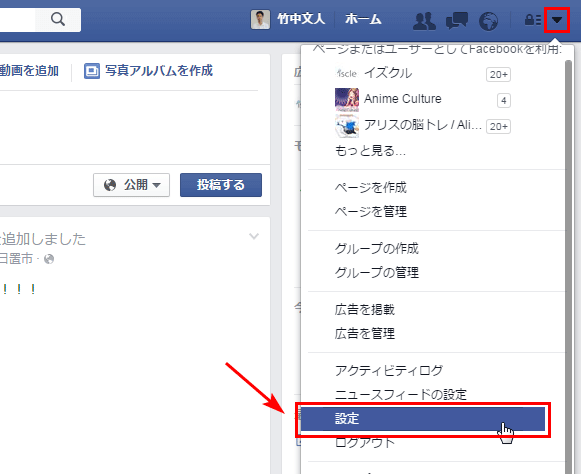Click the 日置市 location link

click(x=16, y=259)
